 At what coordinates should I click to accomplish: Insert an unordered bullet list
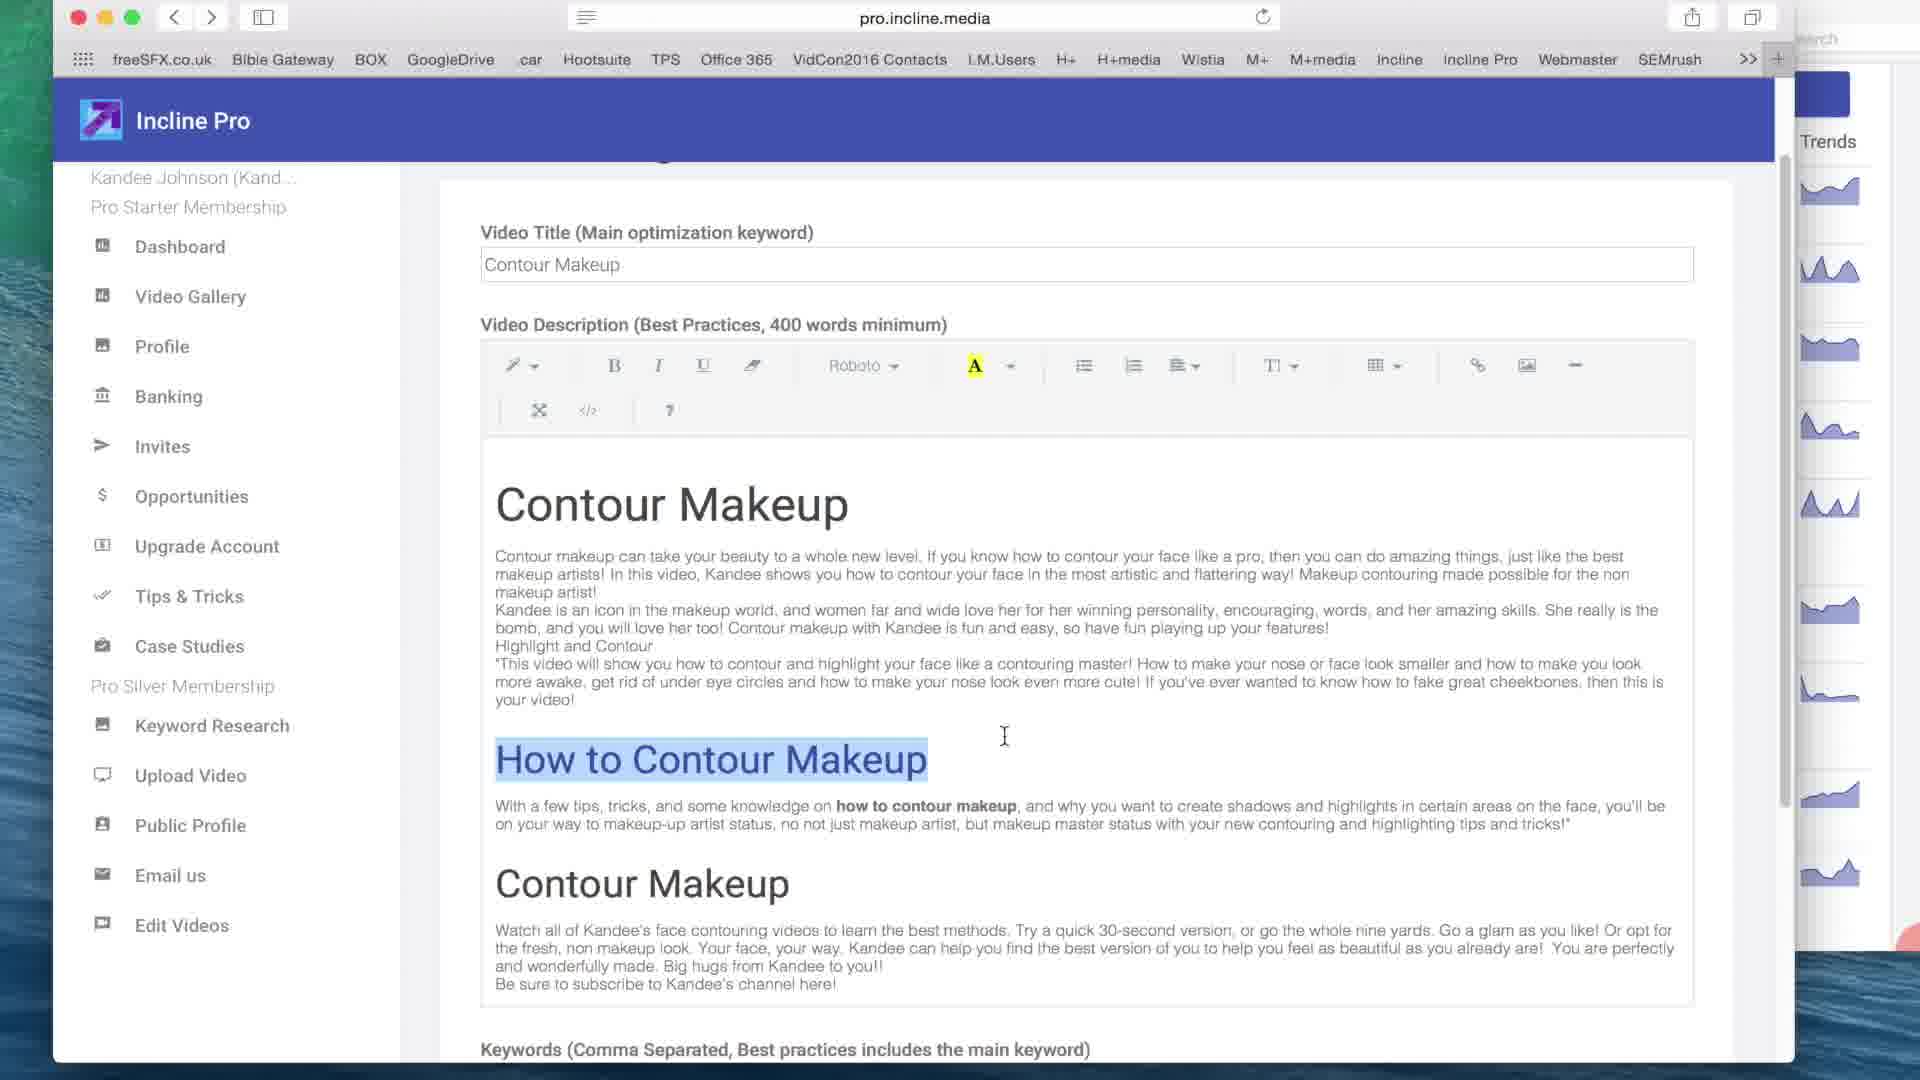point(1084,366)
